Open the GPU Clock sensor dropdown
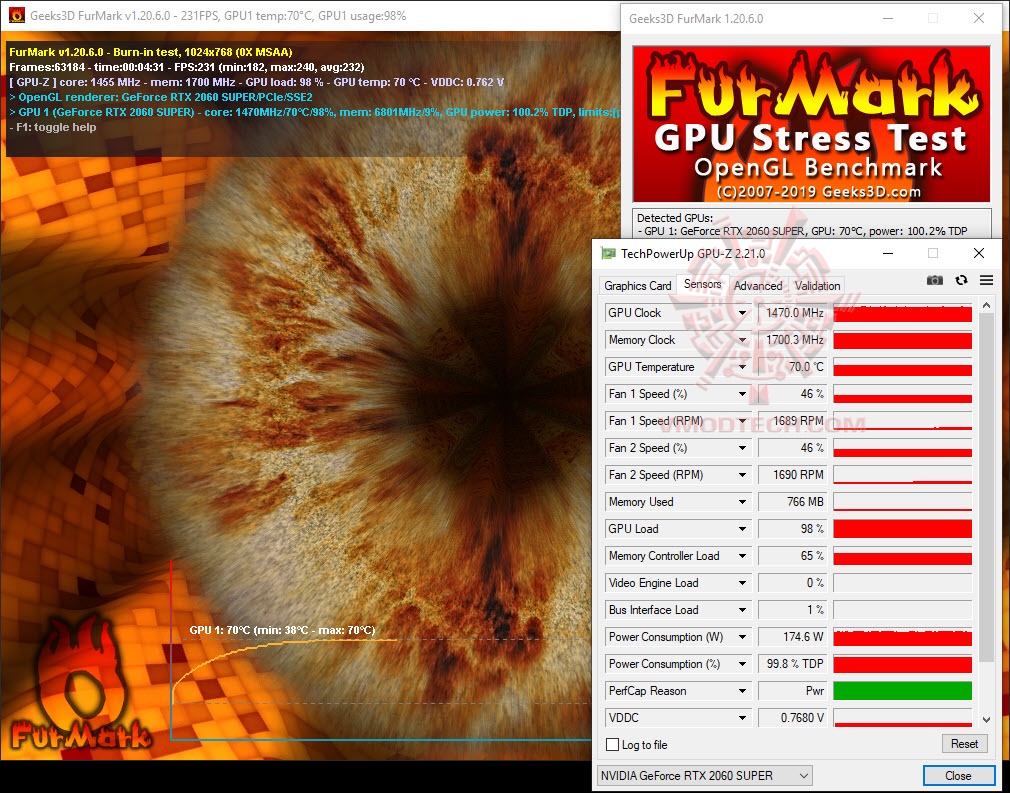Screen dimensions: 1010x793 (742, 313)
